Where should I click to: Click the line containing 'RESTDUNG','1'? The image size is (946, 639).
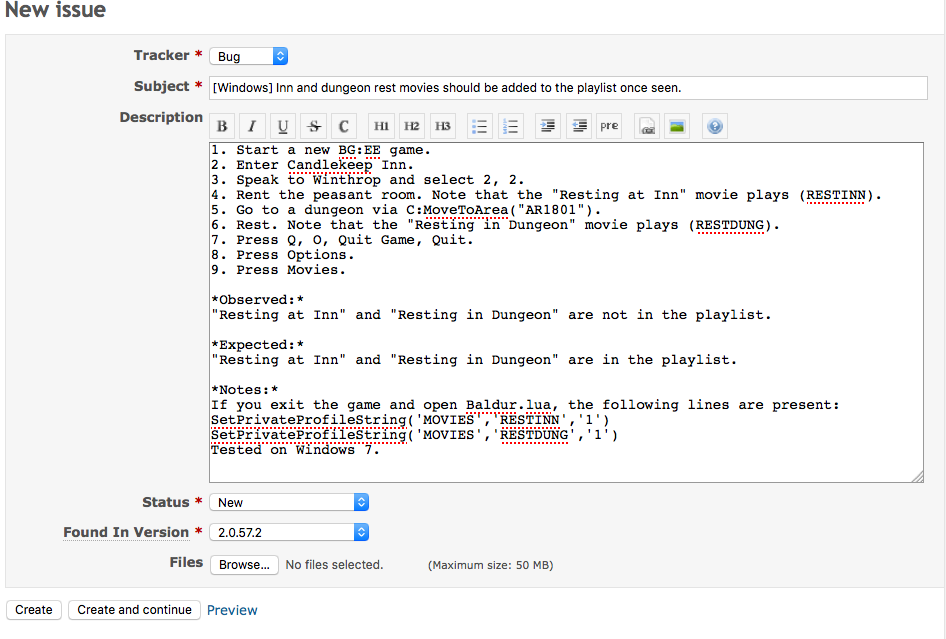[414, 435]
